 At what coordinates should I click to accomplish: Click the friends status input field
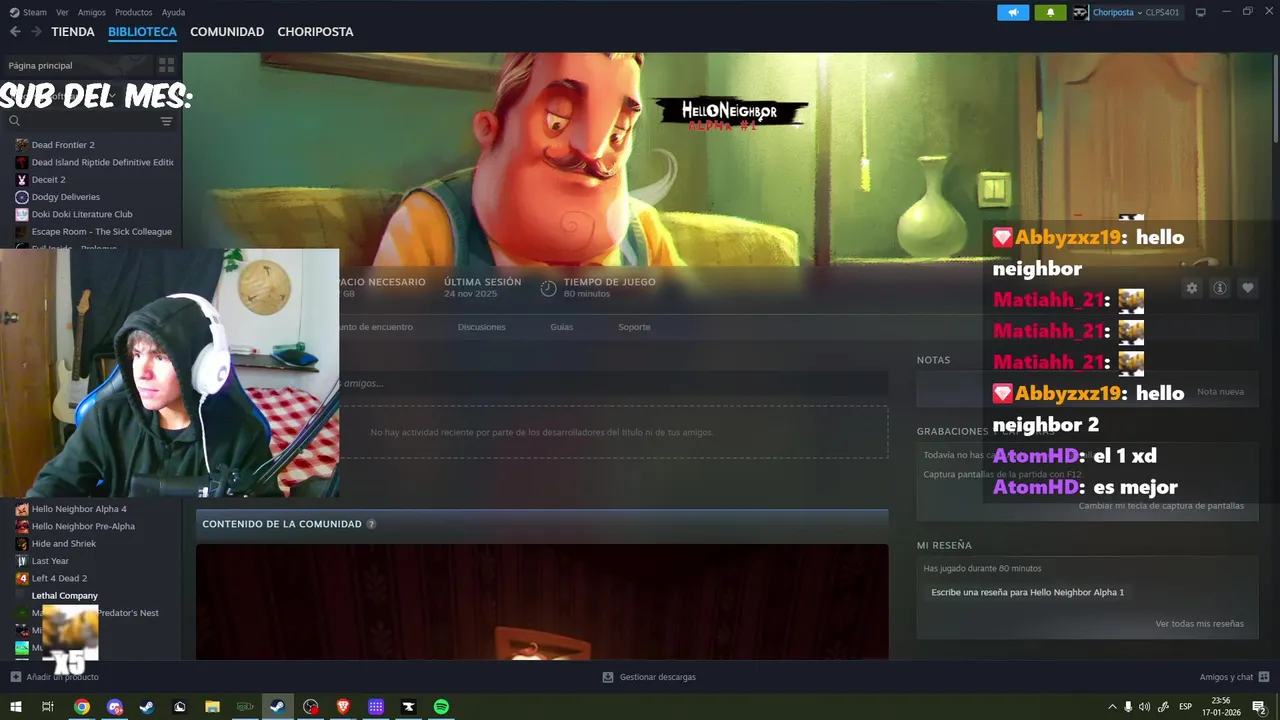(x=613, y=383)
